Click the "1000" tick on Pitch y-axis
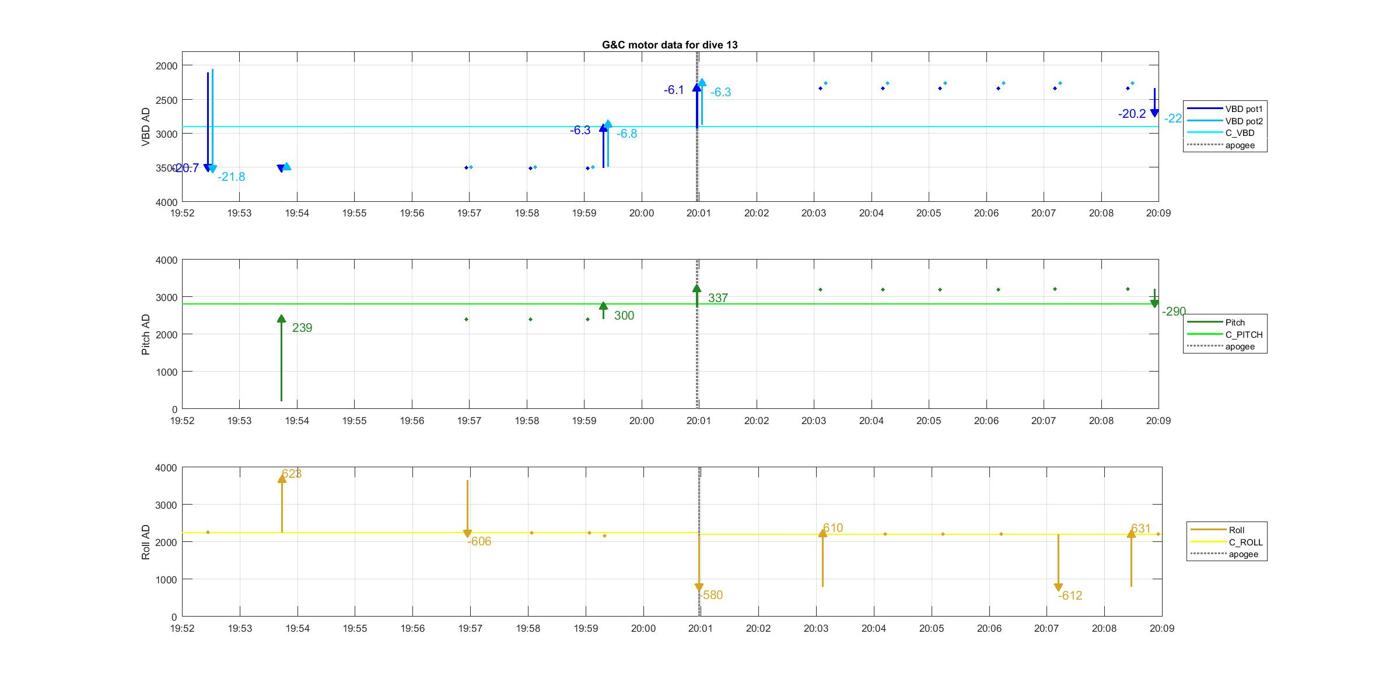Viewport: 1400px width, 693px height. (x=166, y=372)
